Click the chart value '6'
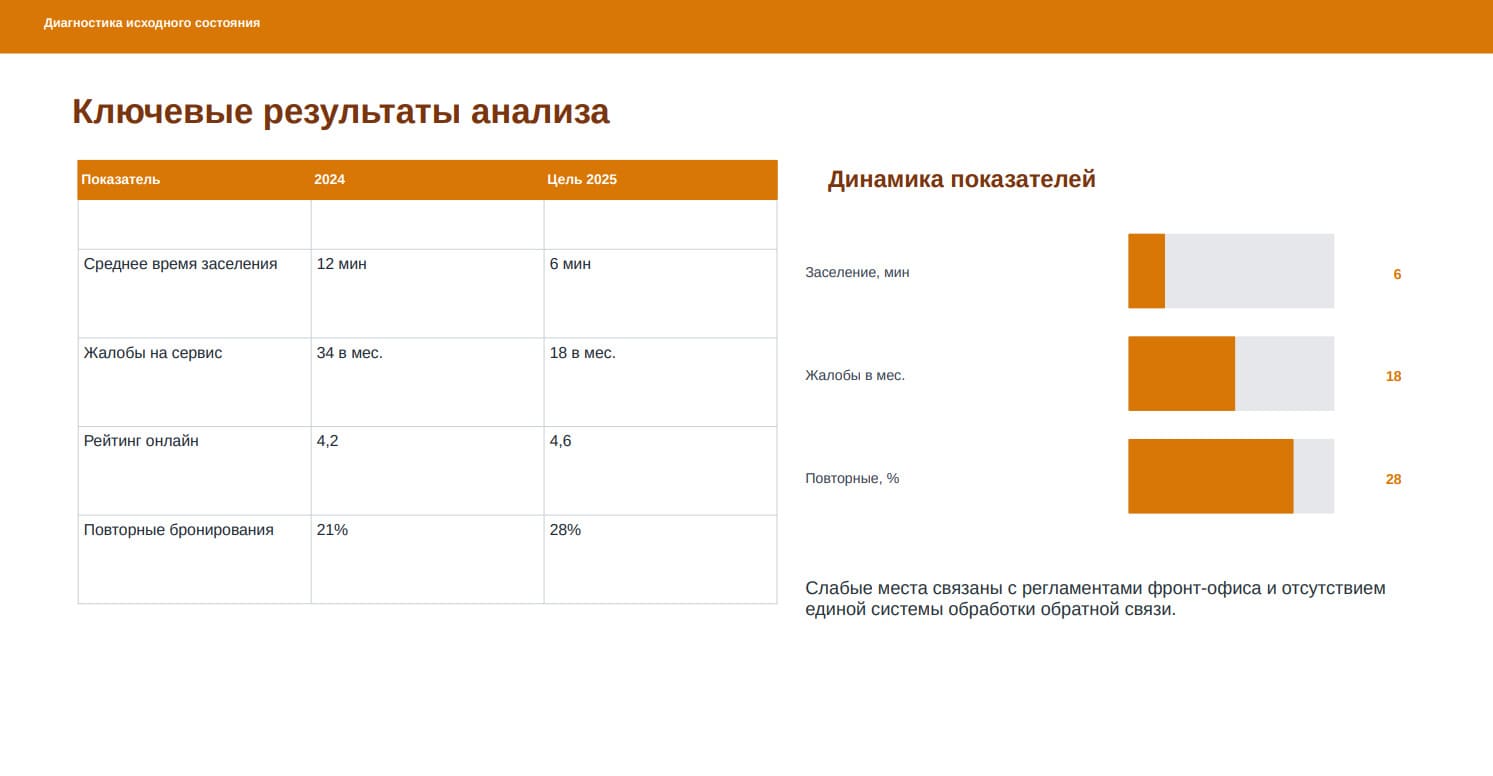 pyautogui.click(x=1397, y=274)
